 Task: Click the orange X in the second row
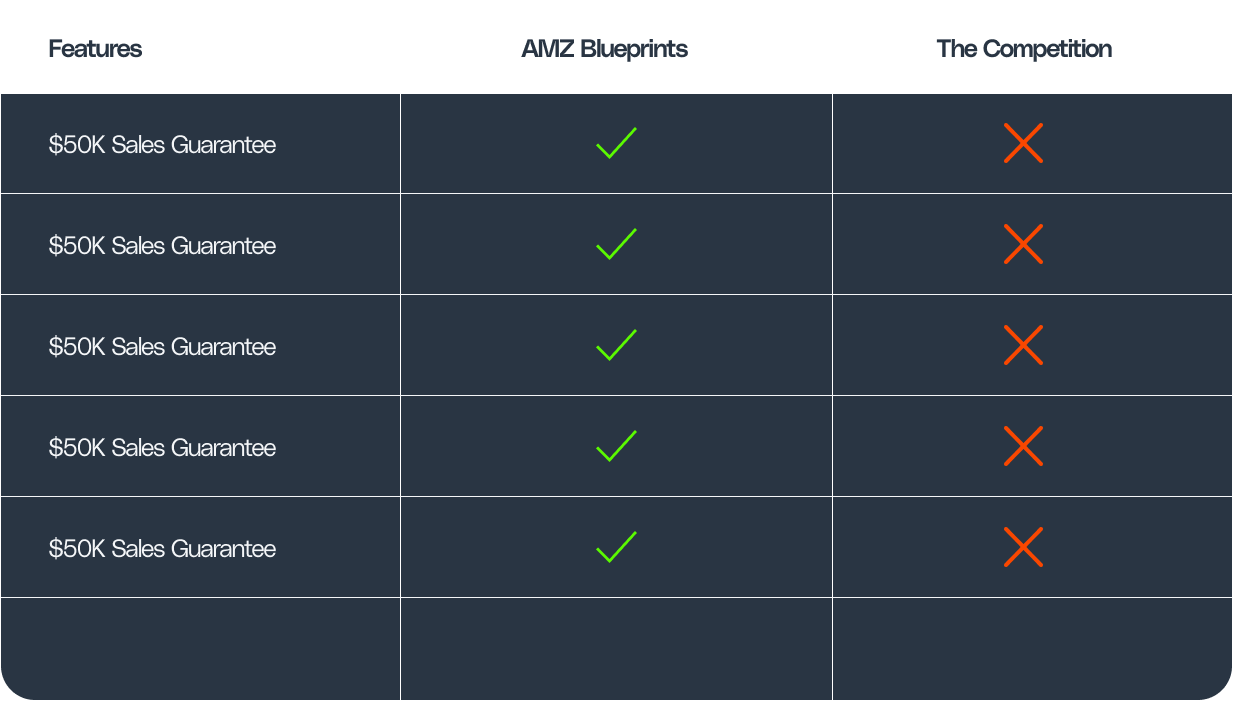pos(1023,245)
